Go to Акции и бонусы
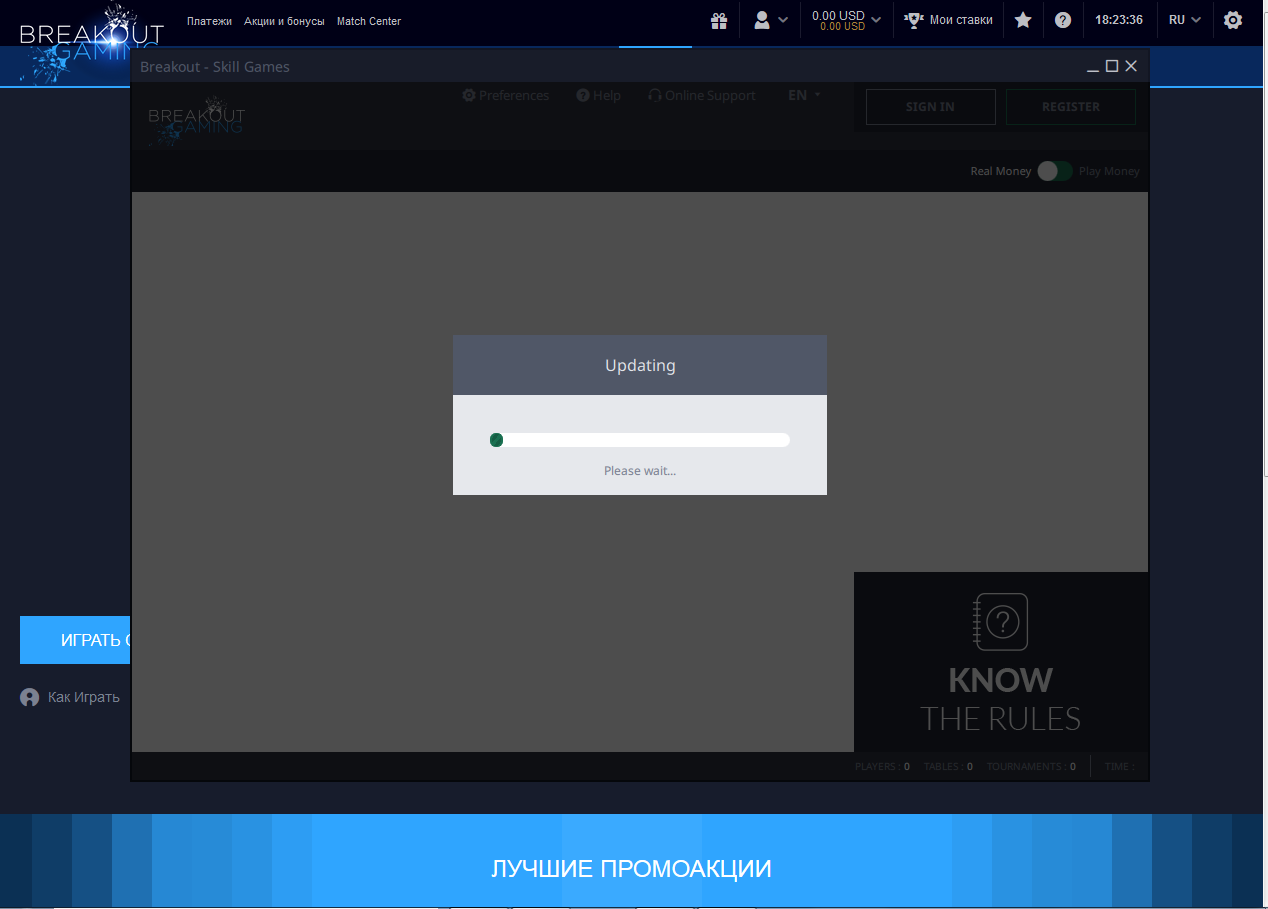Screen dimensions: 1268x909 [x=284, y=20]
